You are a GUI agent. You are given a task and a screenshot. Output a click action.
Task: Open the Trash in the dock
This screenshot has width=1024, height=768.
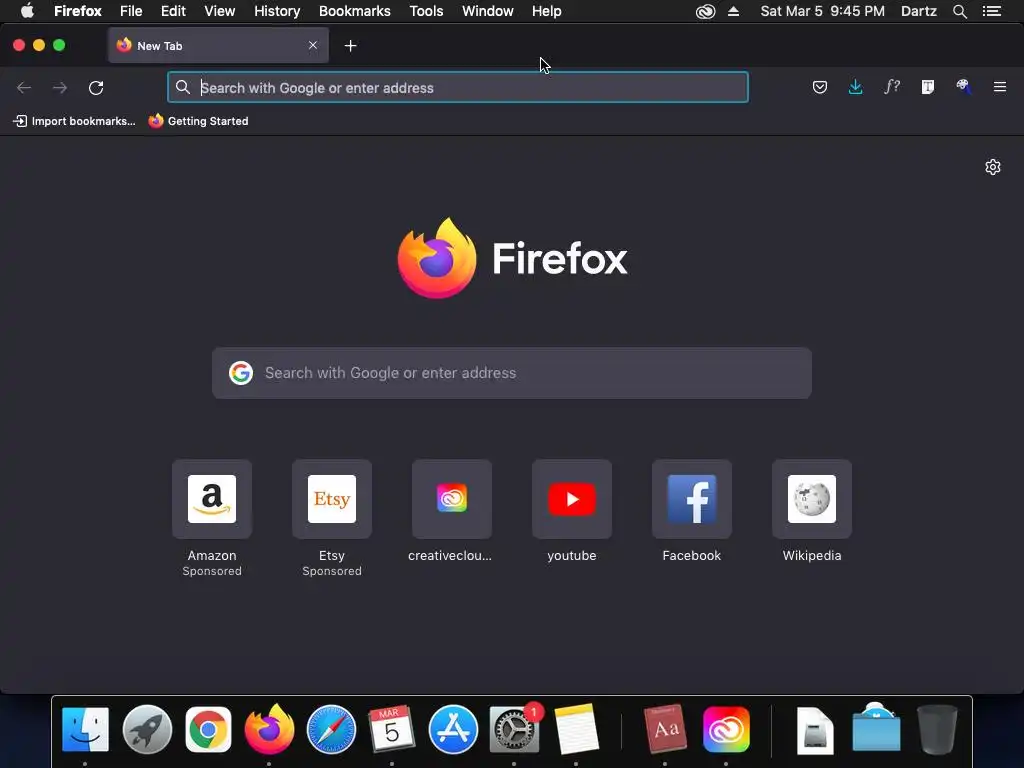[937, 729]
